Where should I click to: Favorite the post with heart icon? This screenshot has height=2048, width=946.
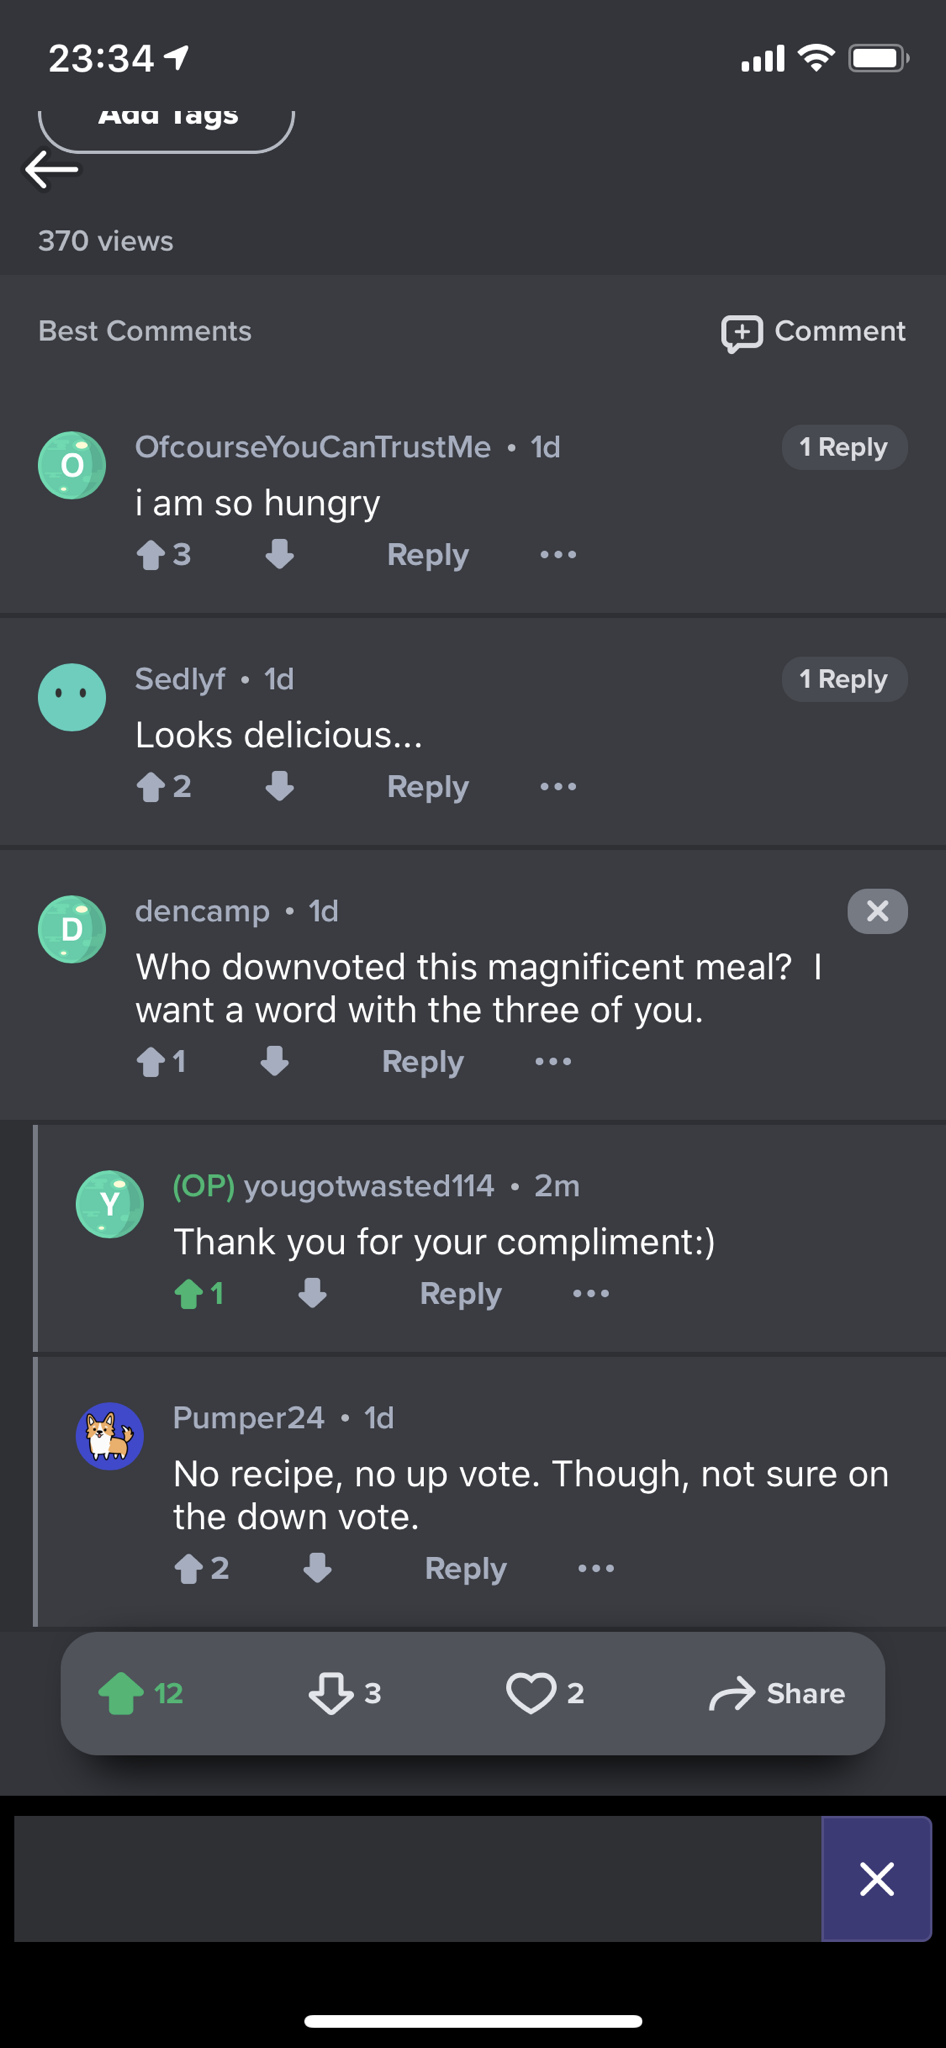click(x=530, y=1693)
